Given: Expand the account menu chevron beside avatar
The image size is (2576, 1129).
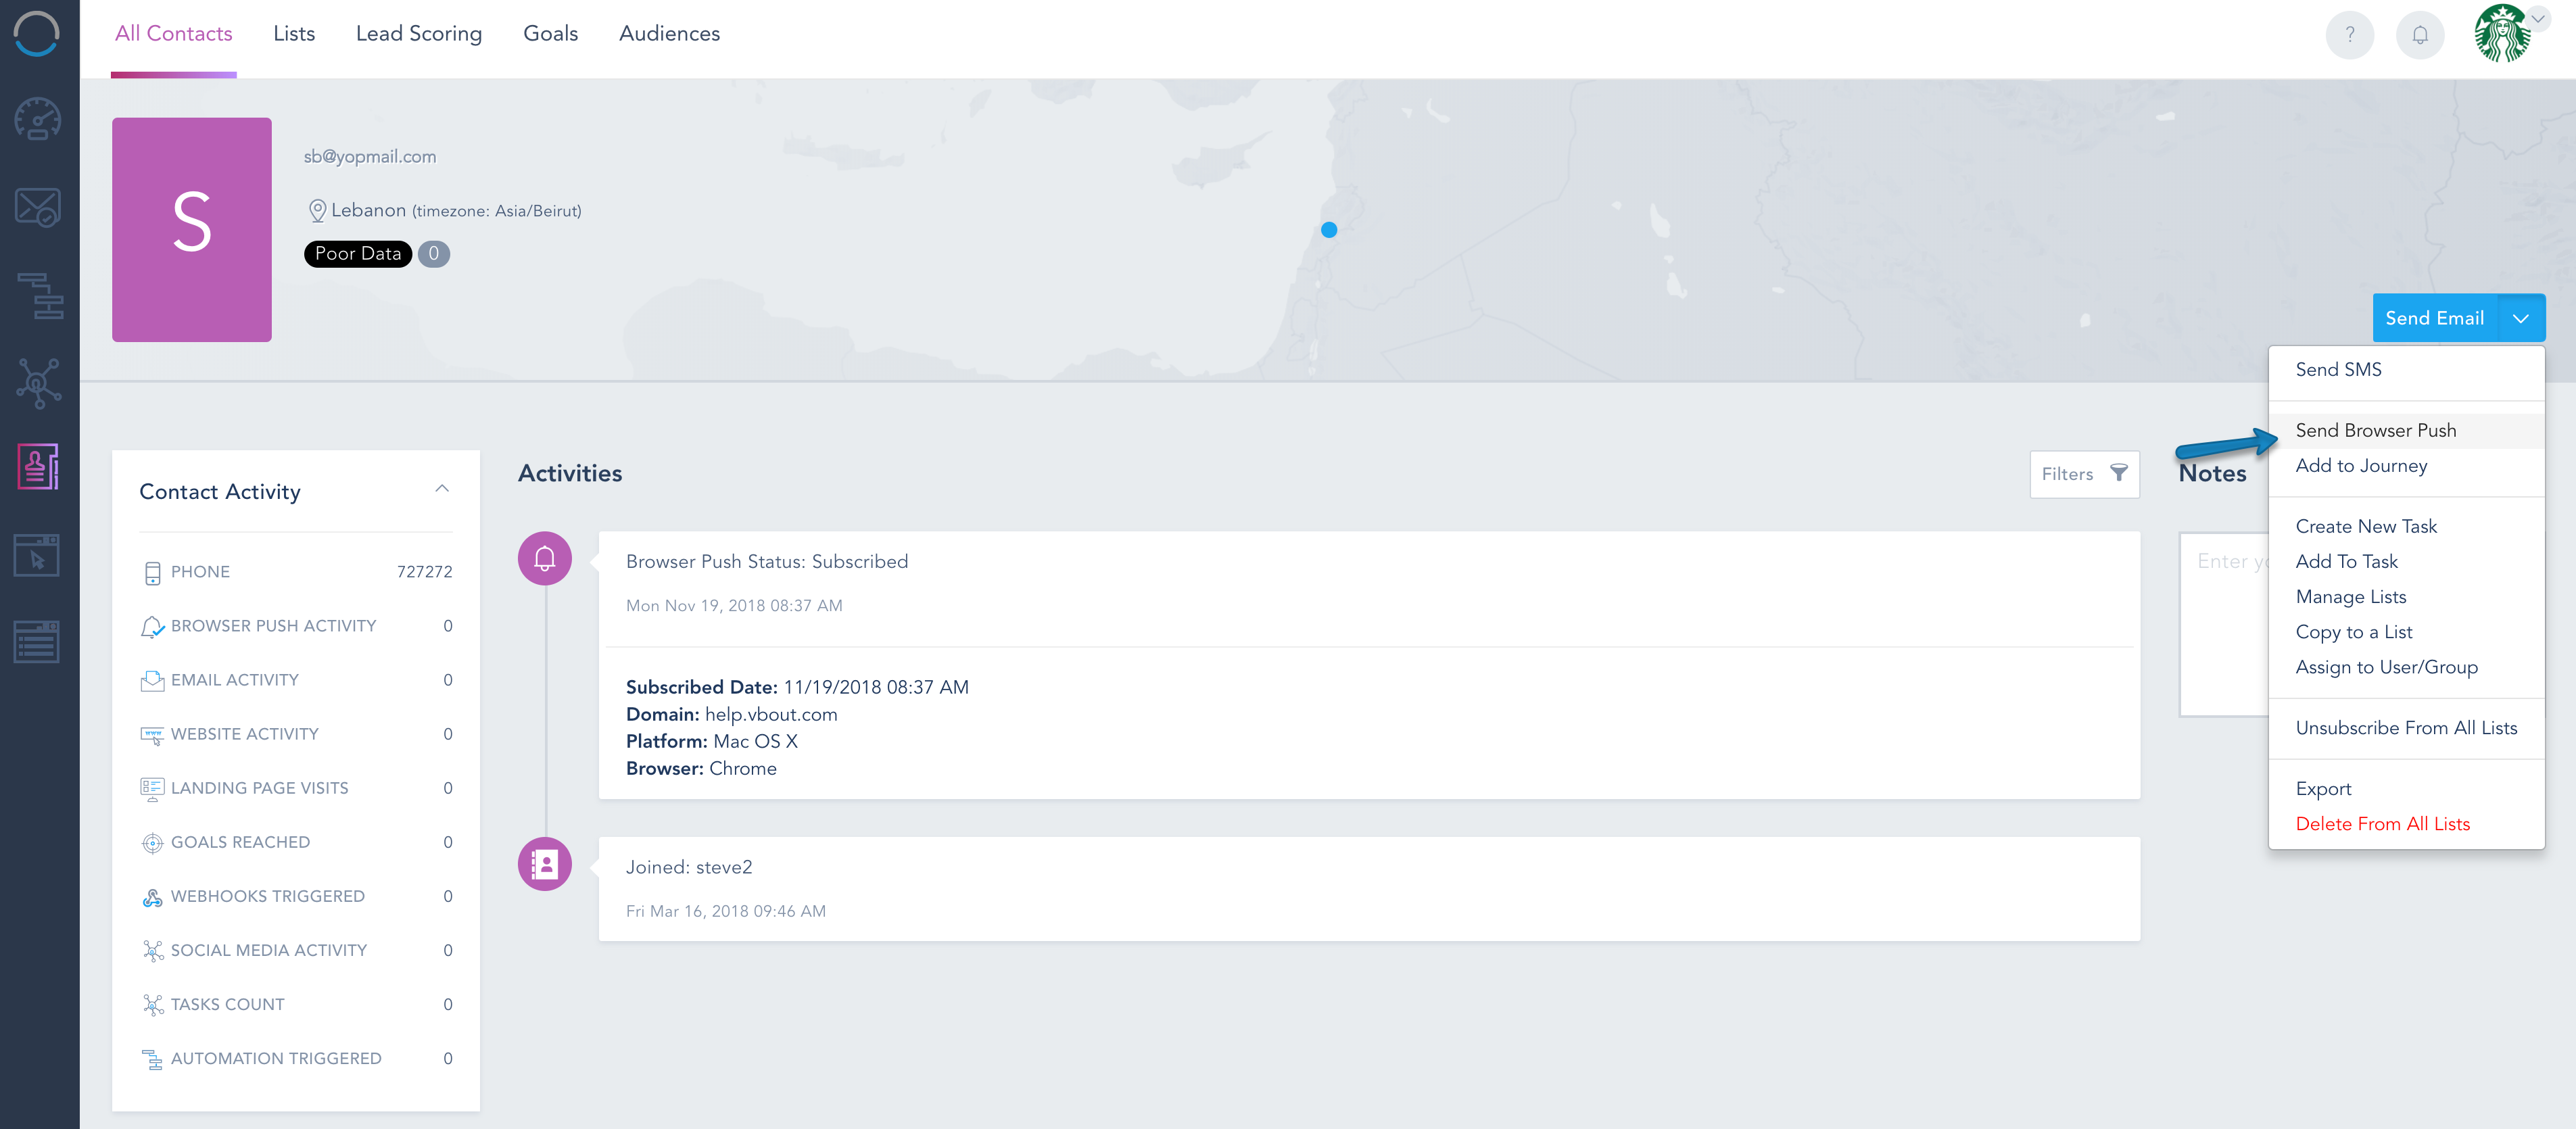Looking at the screenshot, I should coord(2537,19).
